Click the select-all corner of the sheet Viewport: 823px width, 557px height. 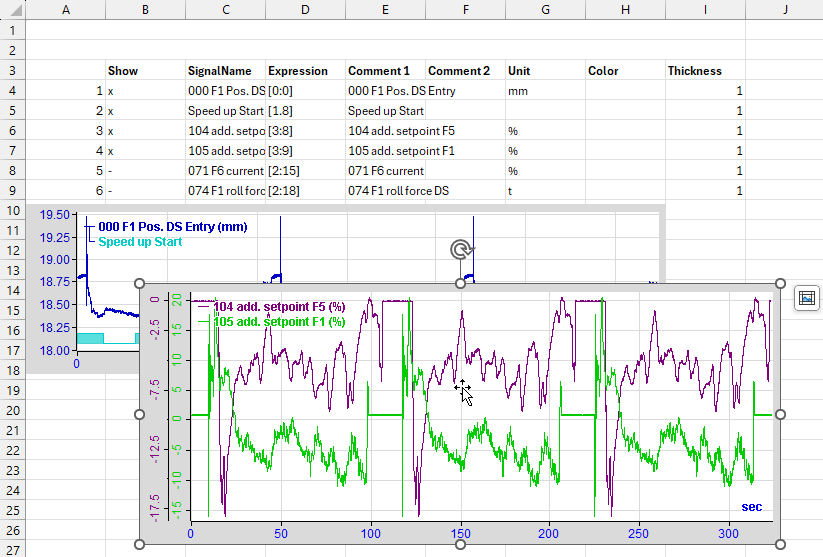pos(13,9)
